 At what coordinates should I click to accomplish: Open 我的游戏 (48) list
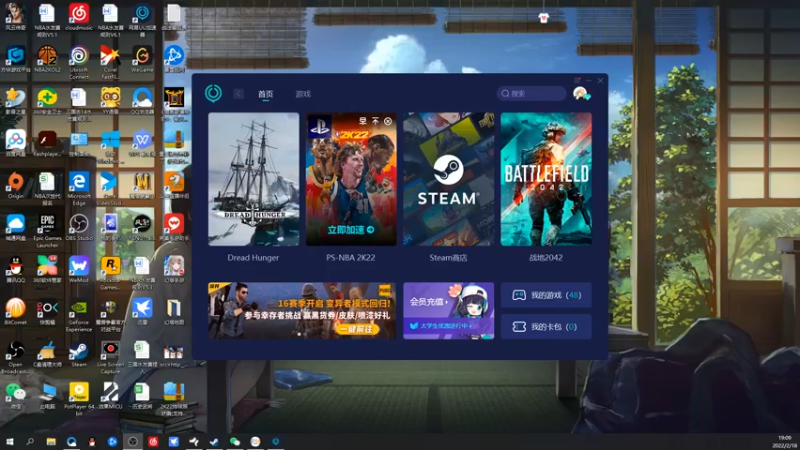(546, 295)
